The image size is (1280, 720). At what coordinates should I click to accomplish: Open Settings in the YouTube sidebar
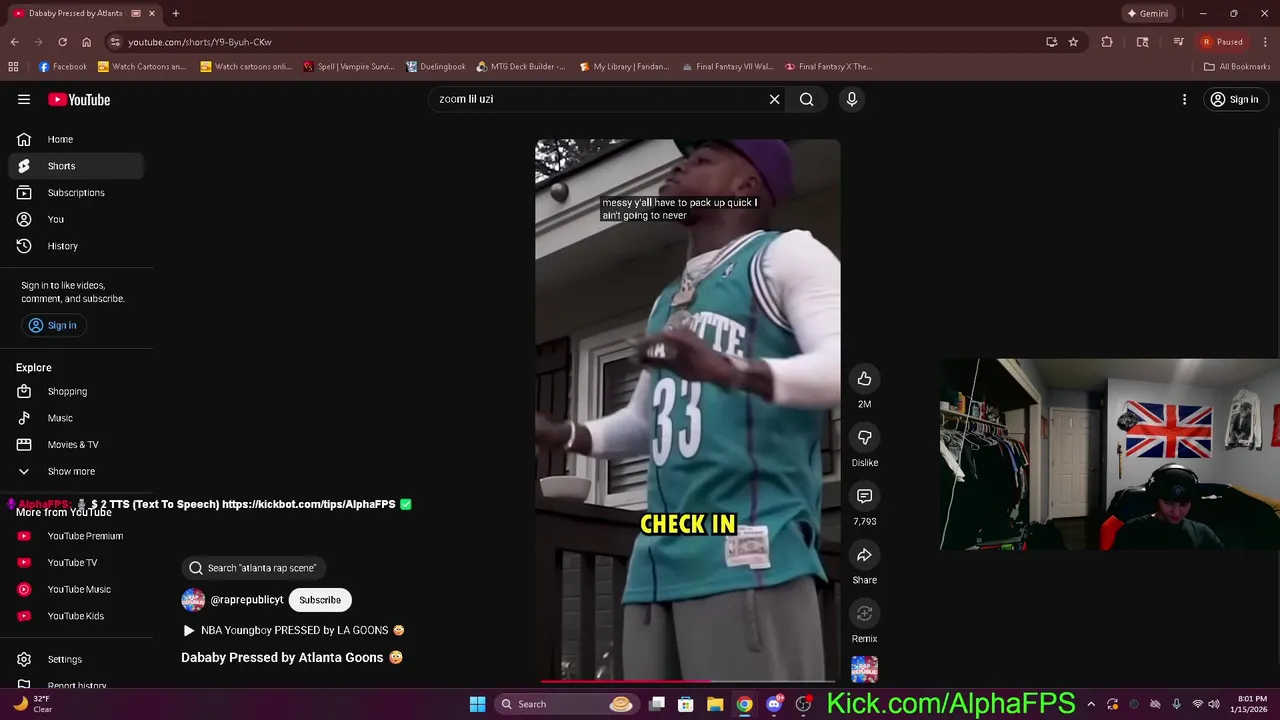76,659
